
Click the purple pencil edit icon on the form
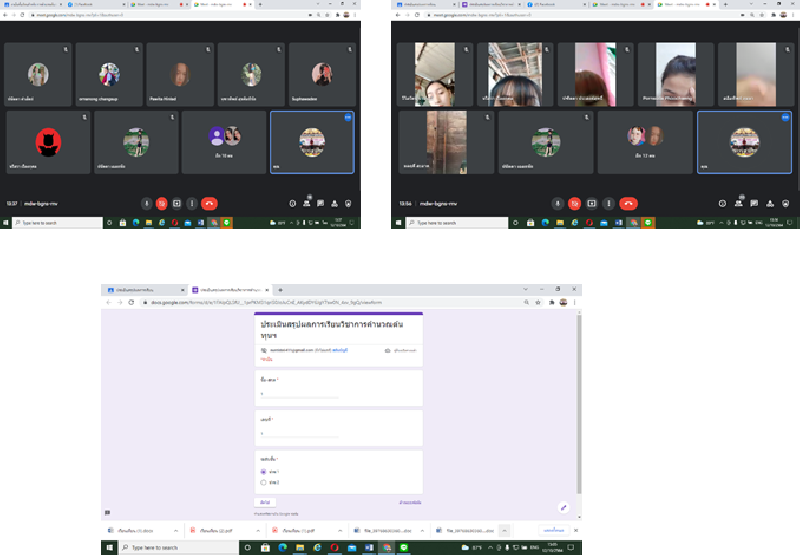[x=563, y=507]
